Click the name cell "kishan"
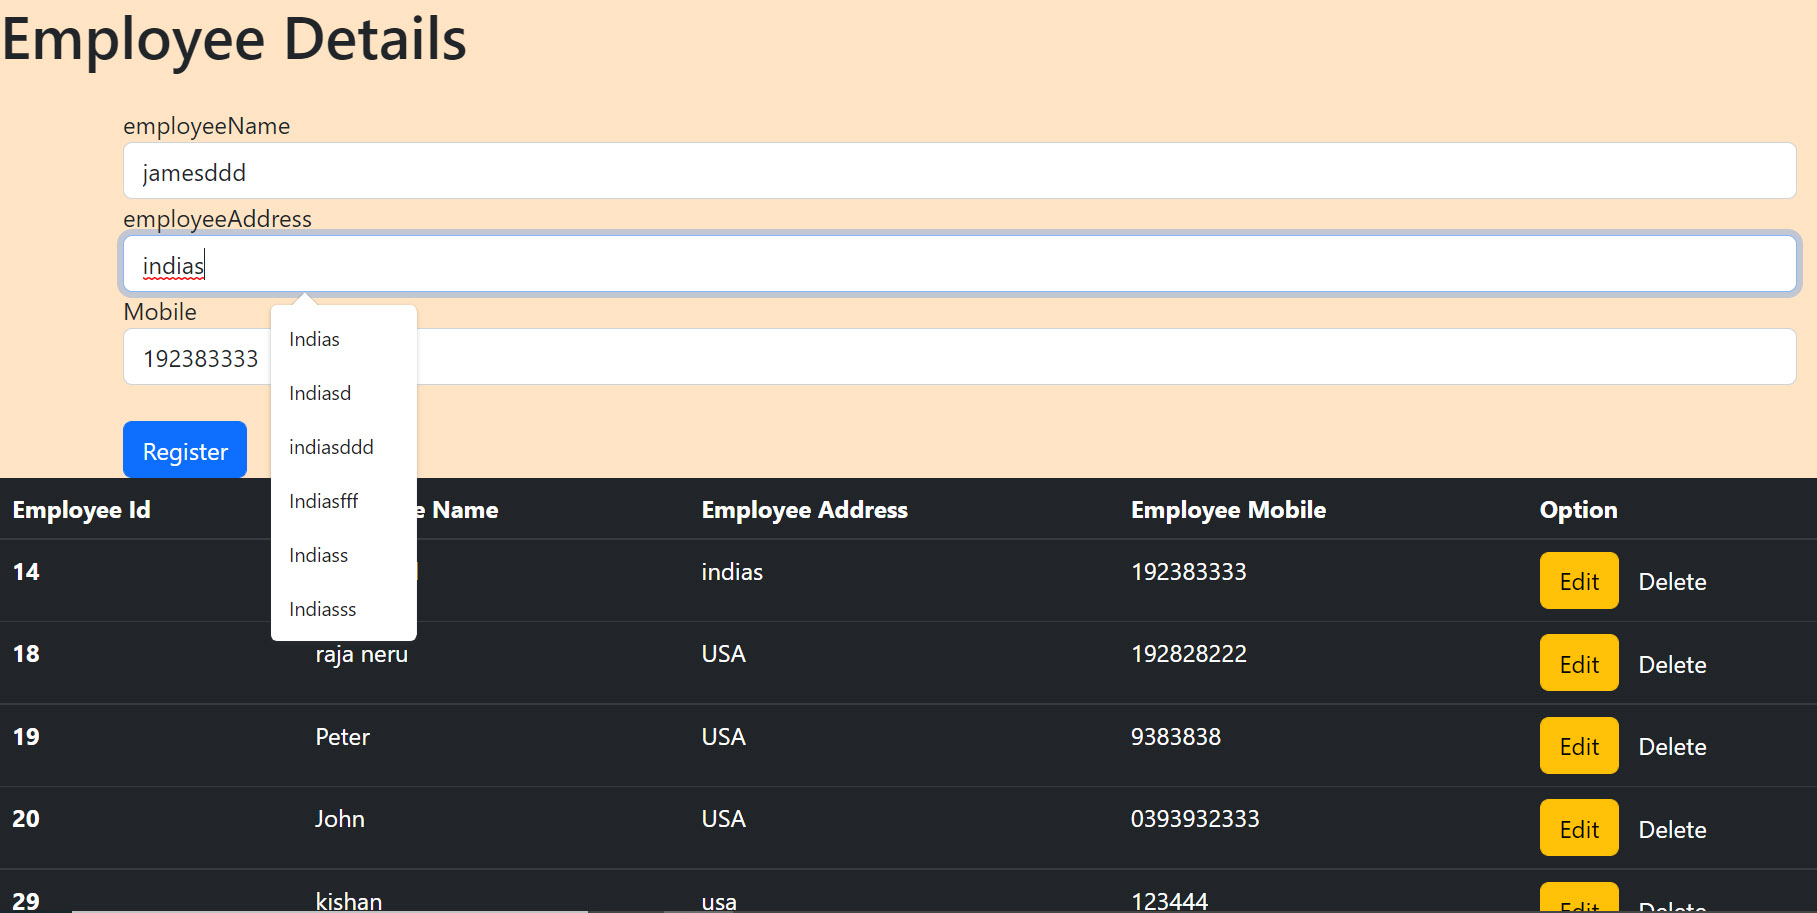 click(348, 901)
